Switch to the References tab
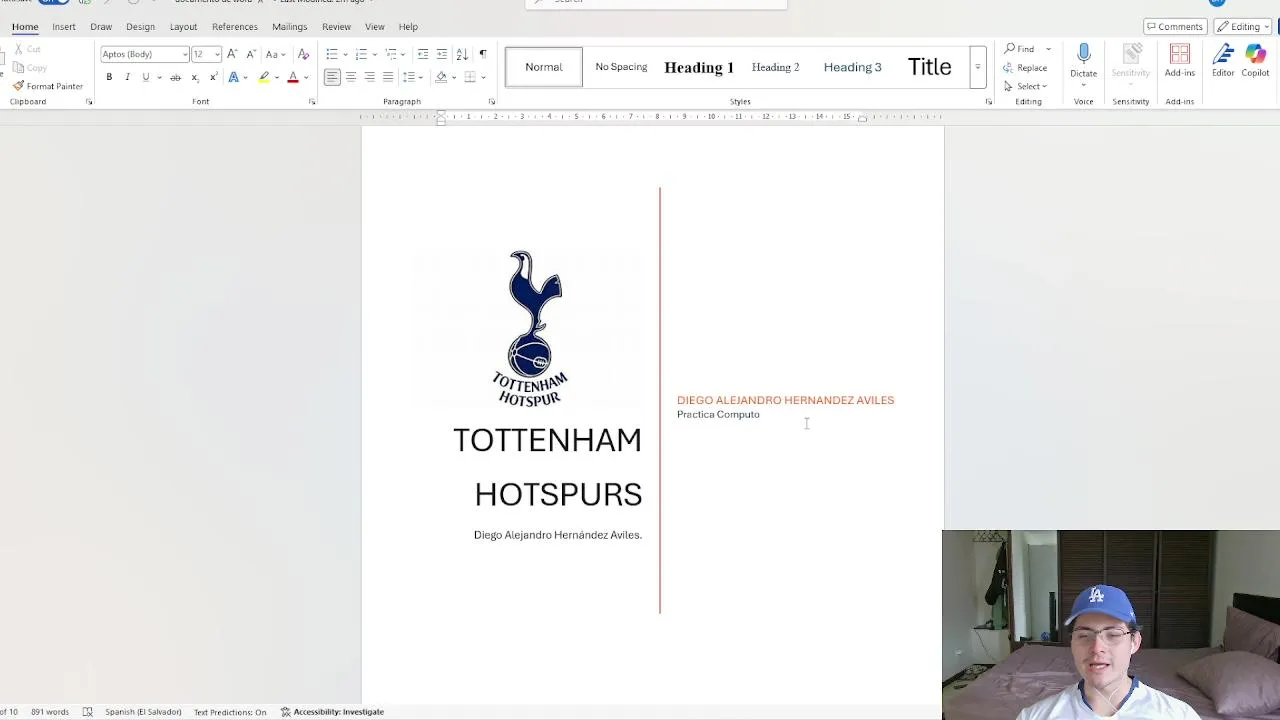 [x=235, y=27]
